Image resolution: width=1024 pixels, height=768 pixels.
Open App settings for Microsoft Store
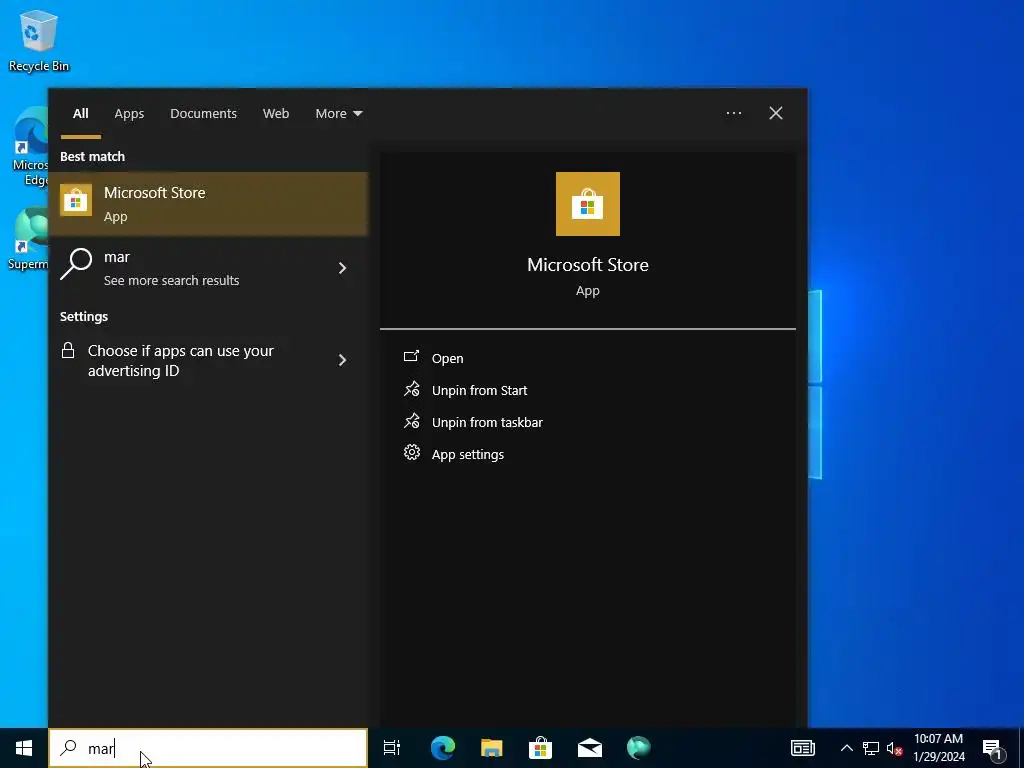[x=468, y=455]
